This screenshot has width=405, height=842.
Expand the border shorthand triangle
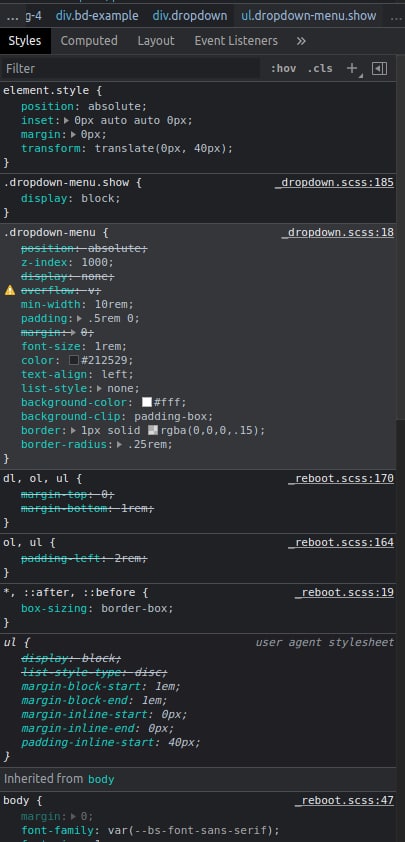point(74,430)
